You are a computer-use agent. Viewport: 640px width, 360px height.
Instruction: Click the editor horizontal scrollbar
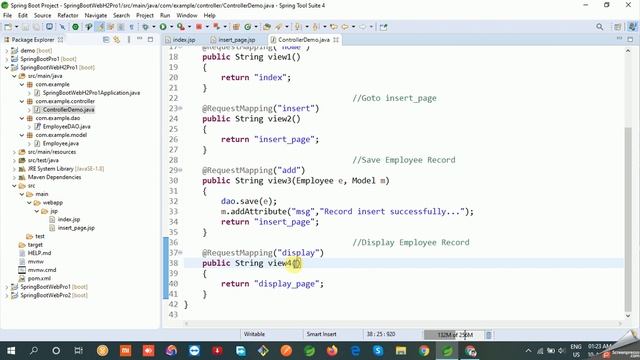402,324
